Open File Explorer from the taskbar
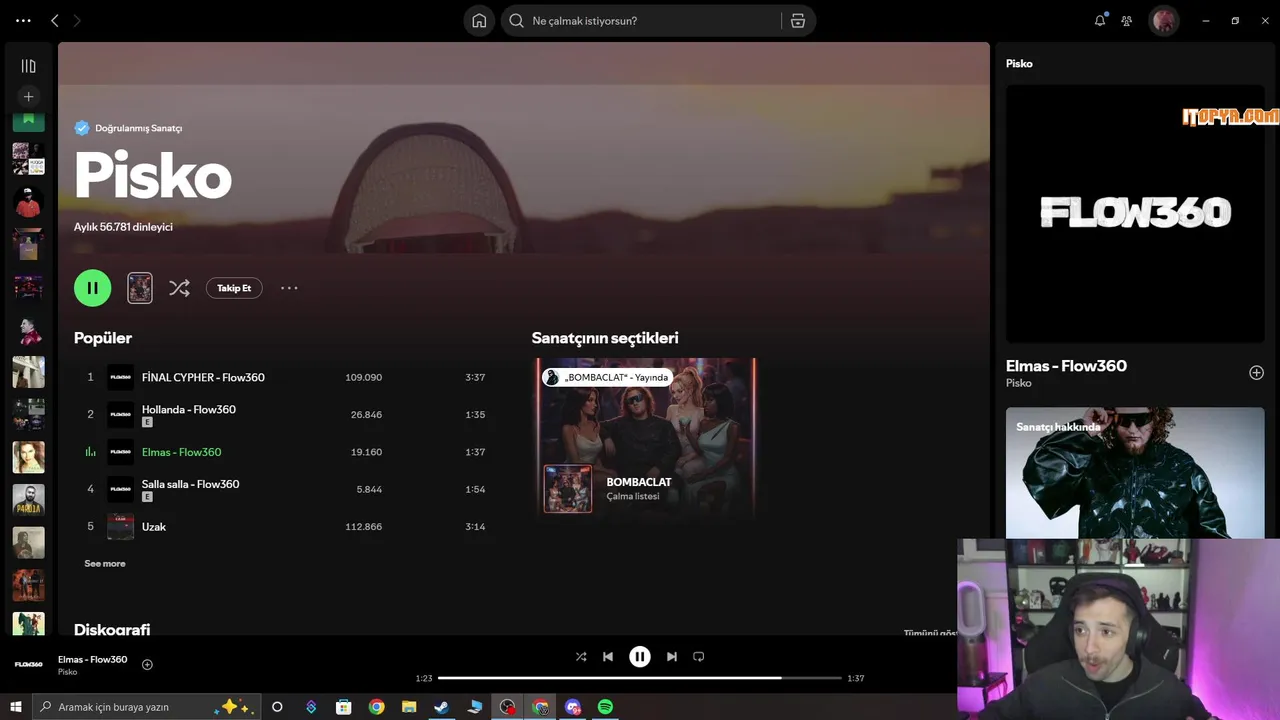The image size is (1280, 720). [408, 707]
